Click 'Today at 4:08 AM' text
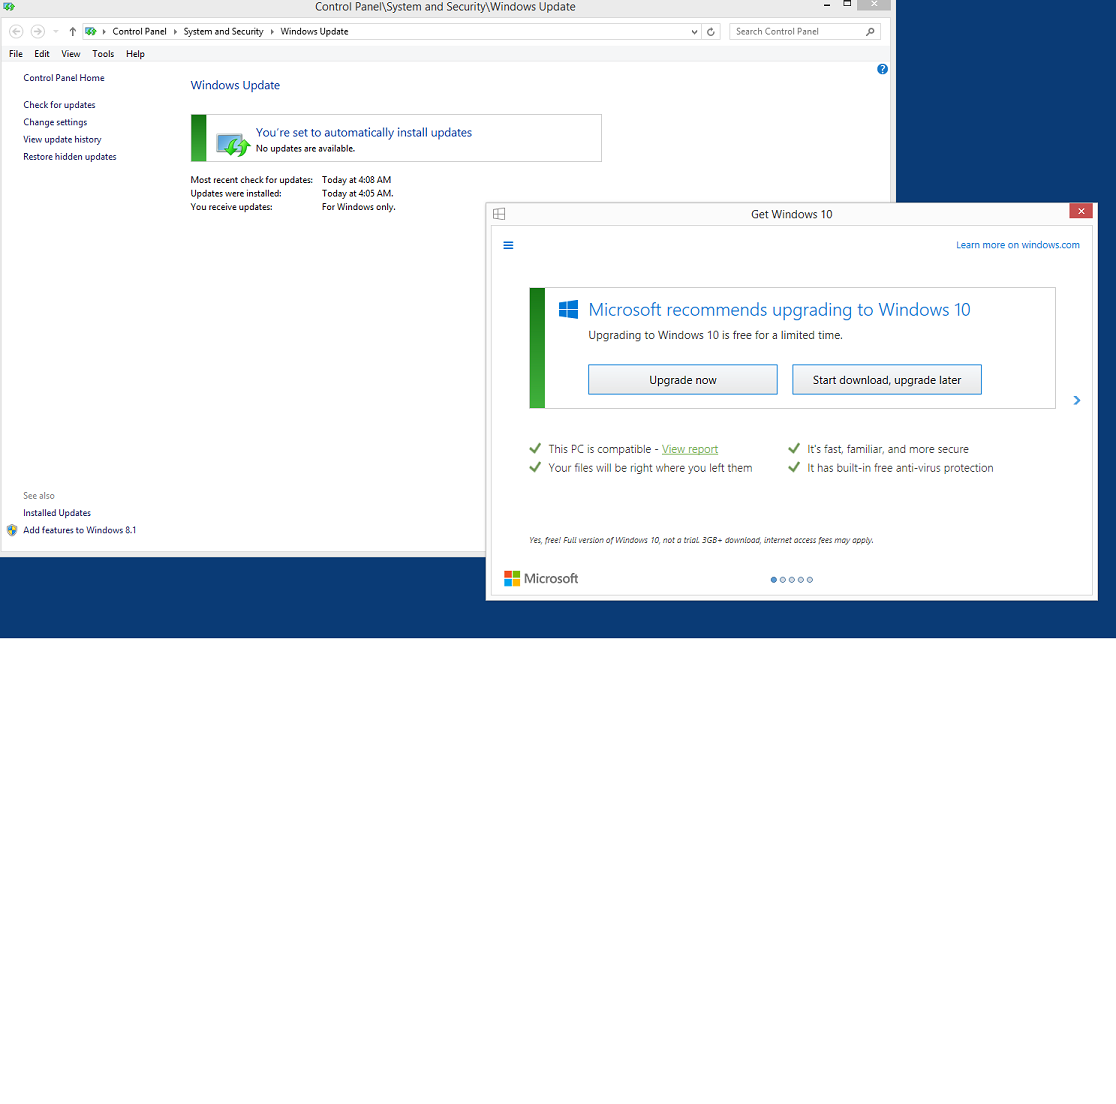Image resolution: width=1116 pixels, height=1104 pixels. point(356,180)
